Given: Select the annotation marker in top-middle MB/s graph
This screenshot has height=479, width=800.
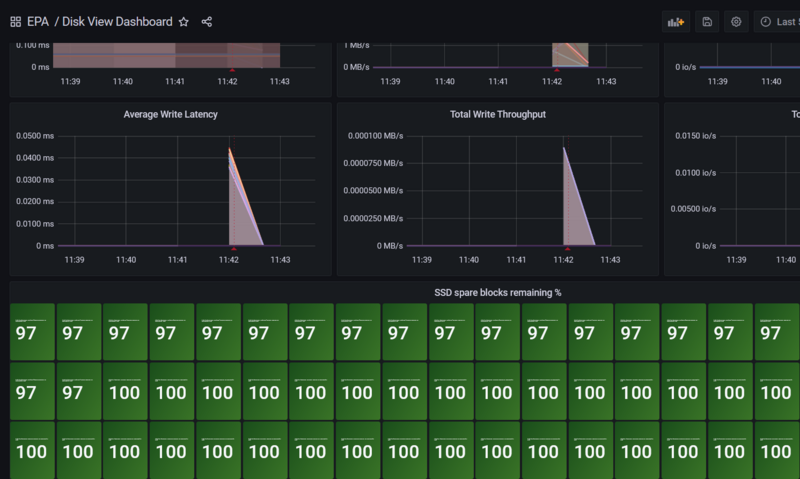Looking at the screenshot, I should [x=557, y=70].
